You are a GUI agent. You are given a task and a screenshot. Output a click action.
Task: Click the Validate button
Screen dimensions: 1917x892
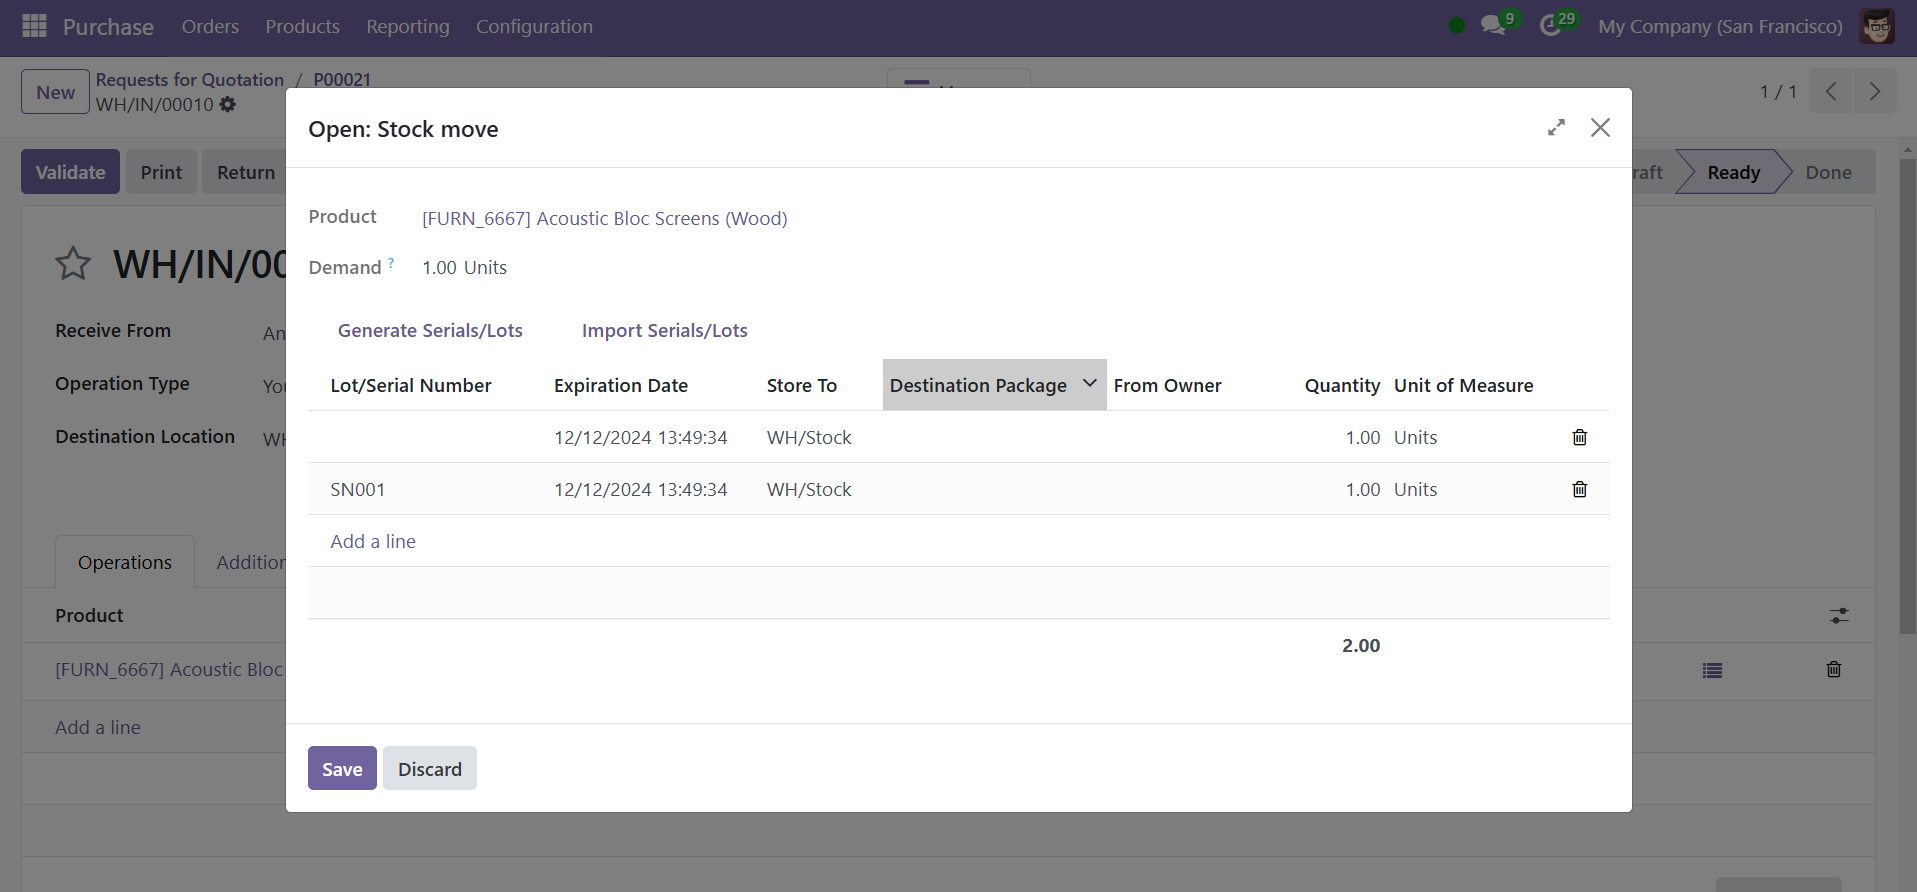(x=70, y=172)
